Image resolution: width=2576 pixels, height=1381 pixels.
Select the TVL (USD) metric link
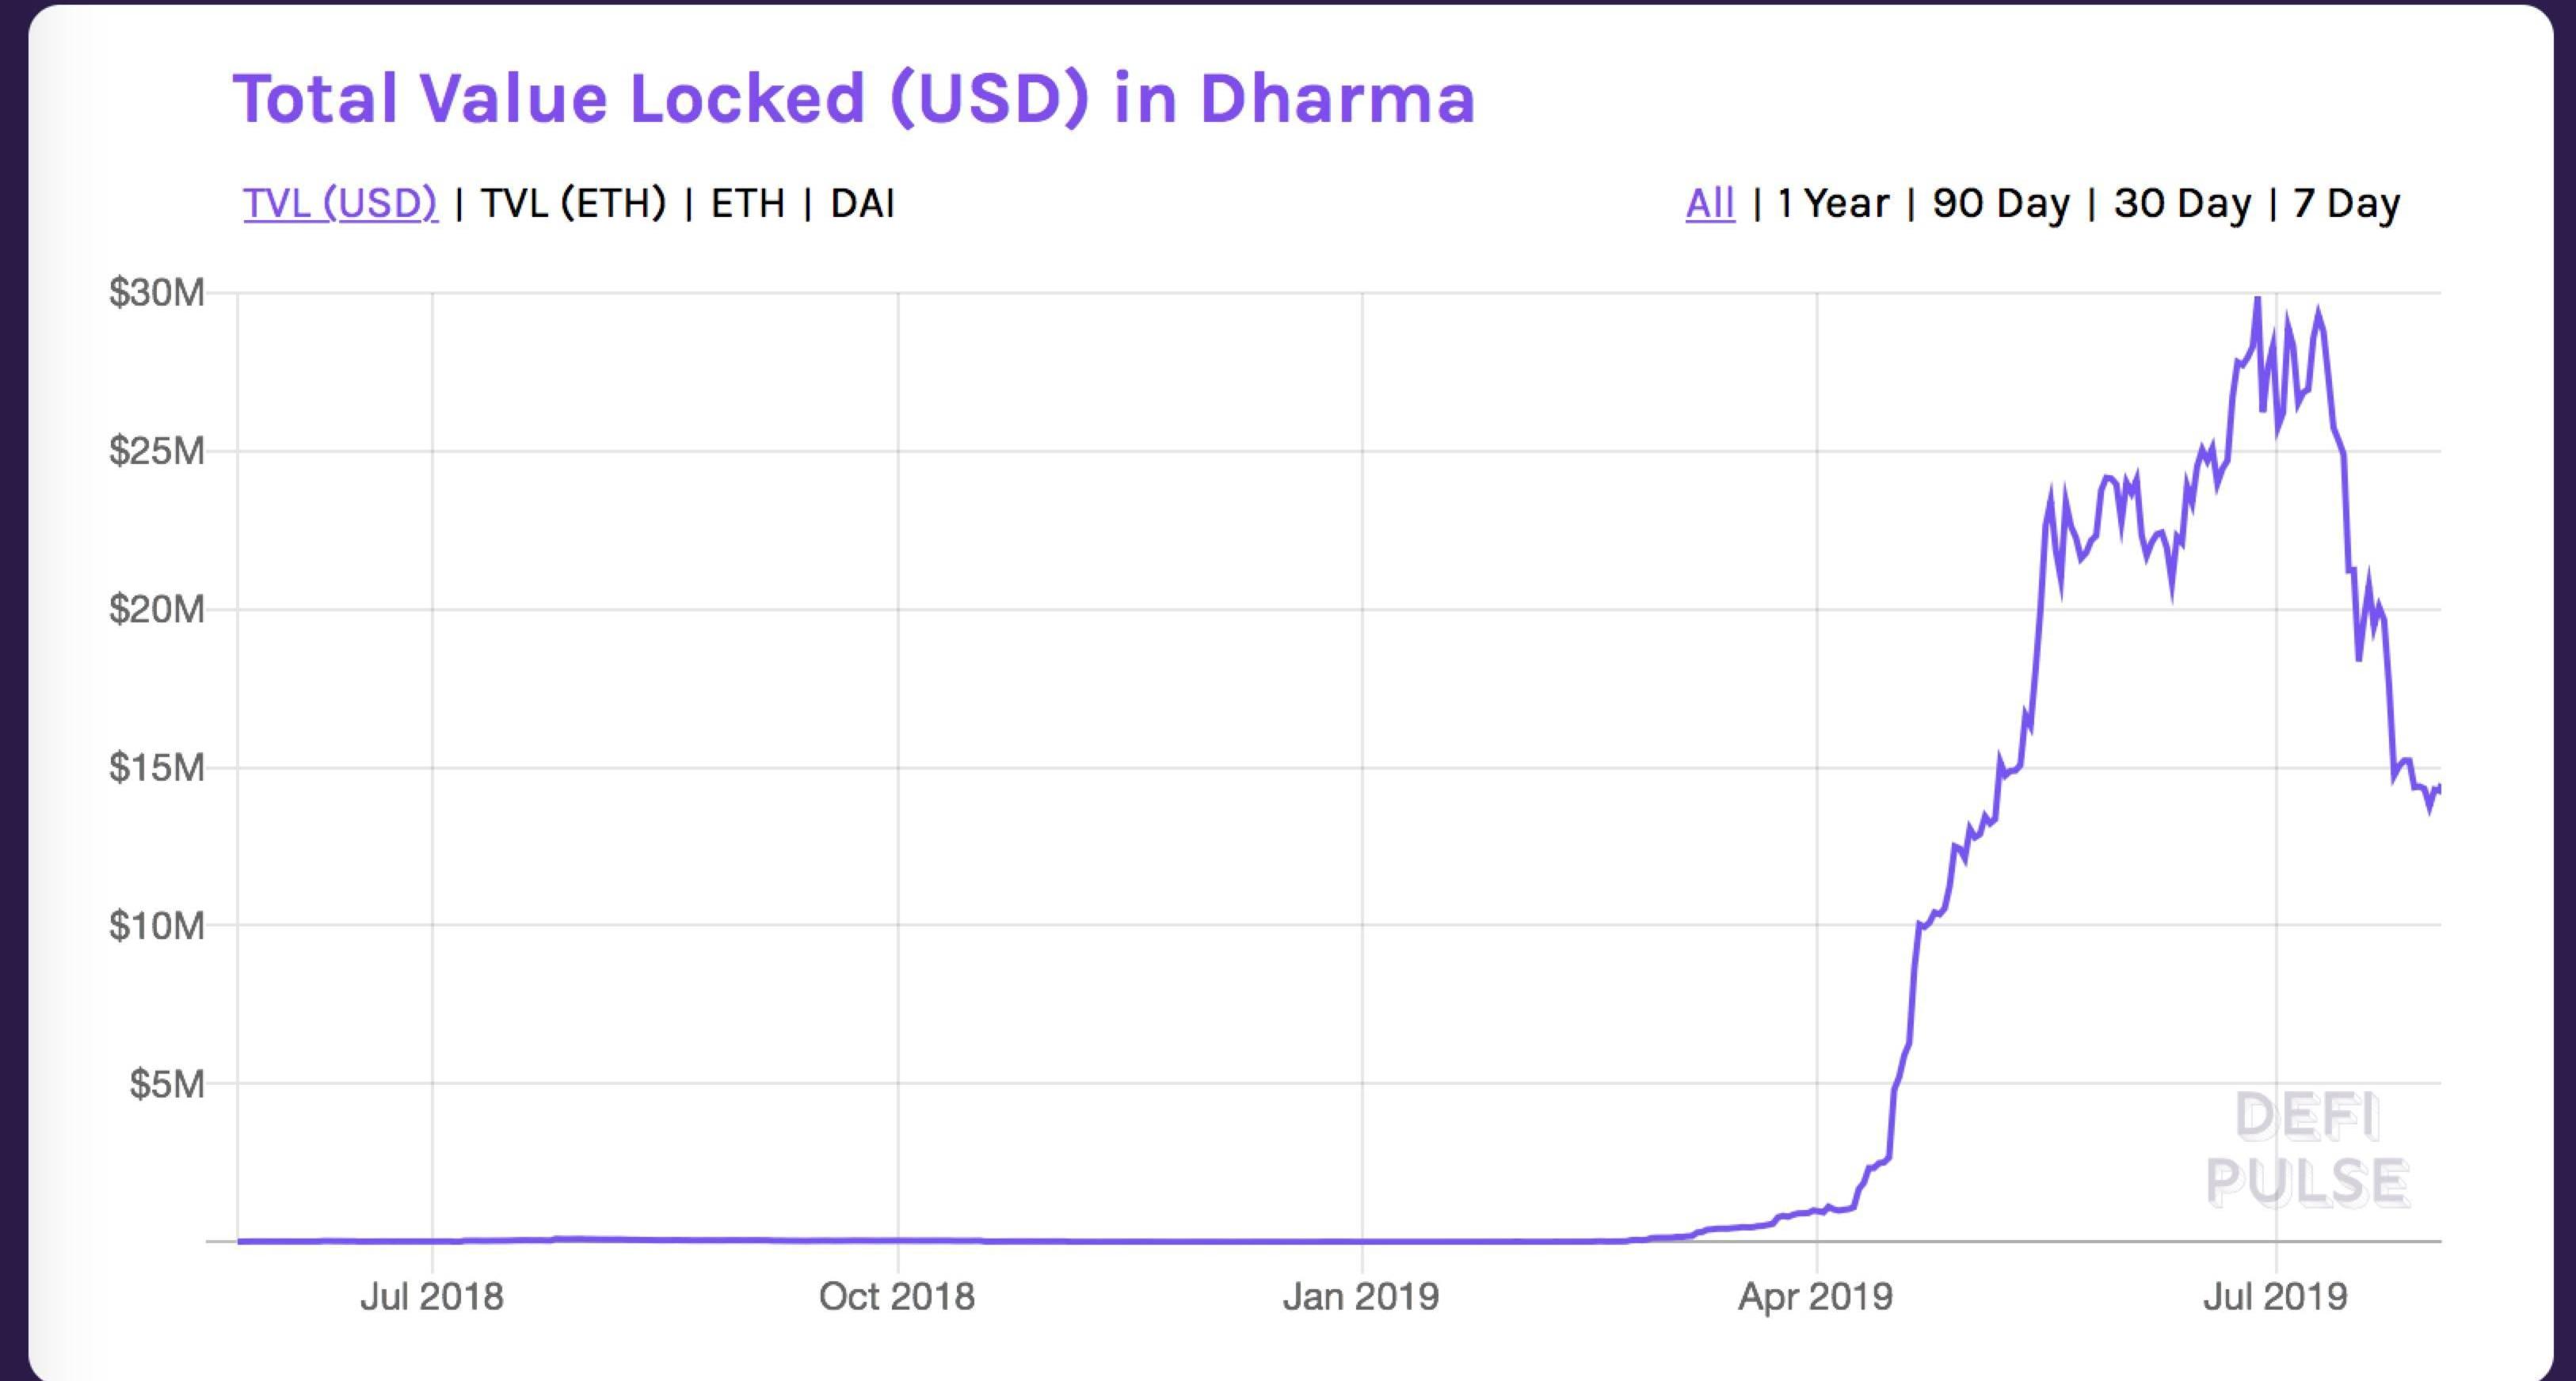pos(340,203)
